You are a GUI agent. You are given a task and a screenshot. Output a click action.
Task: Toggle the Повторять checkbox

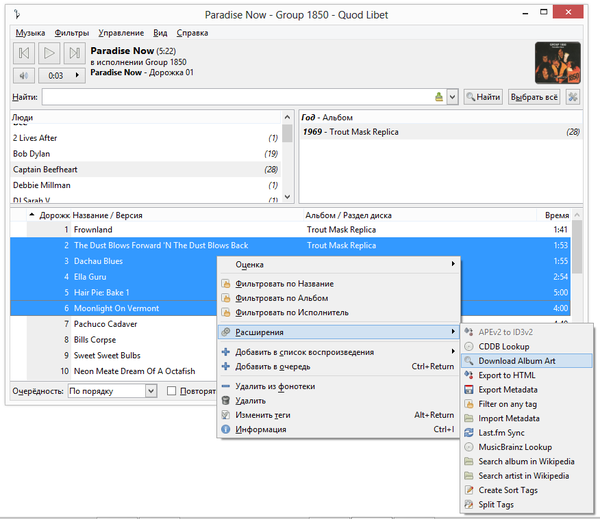[x=171, y=391]
